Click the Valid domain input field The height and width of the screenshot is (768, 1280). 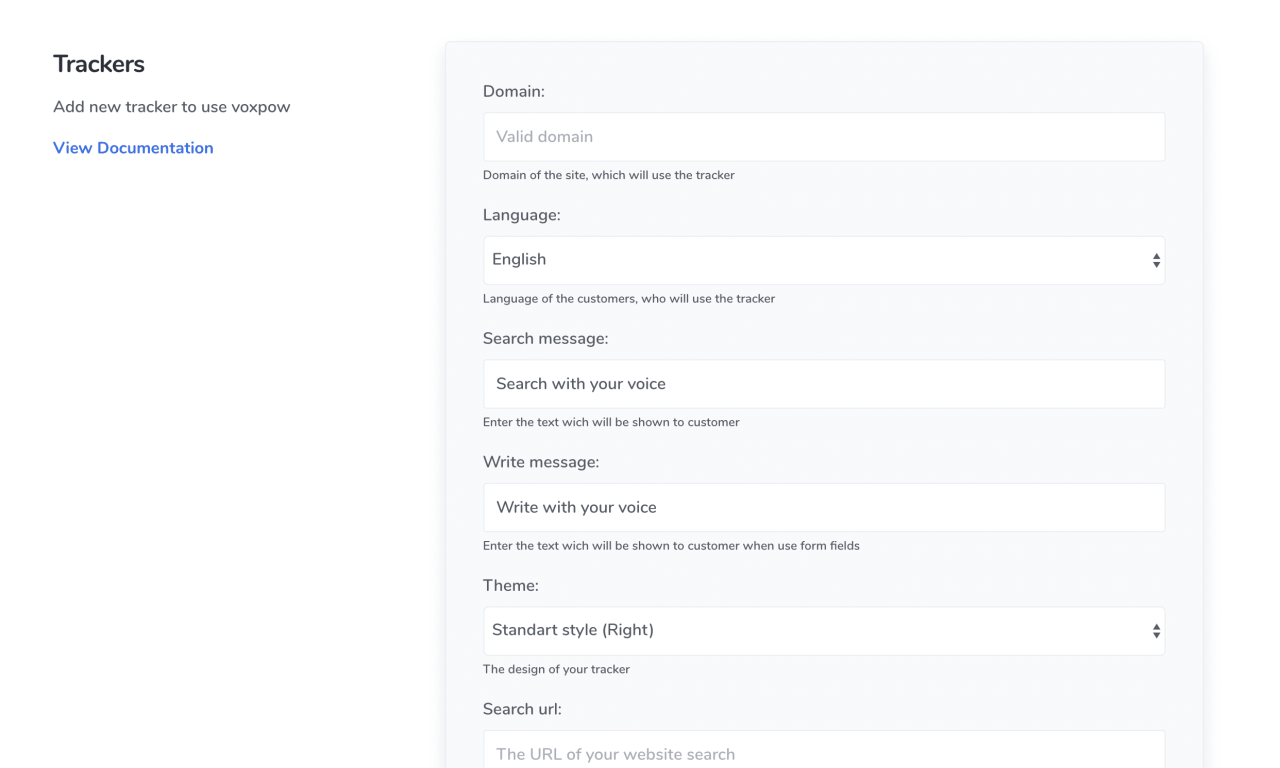(823, 137)
